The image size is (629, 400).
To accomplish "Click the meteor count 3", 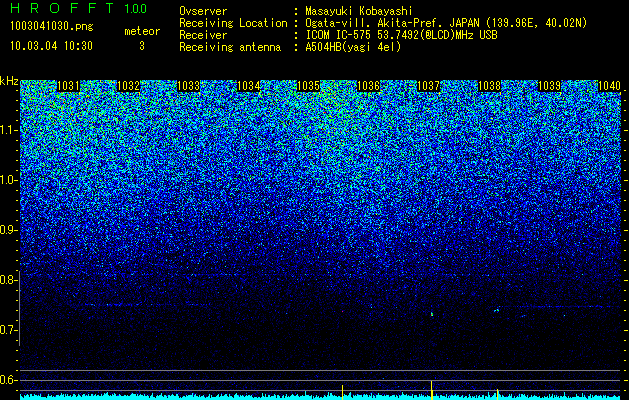I will click(142, 46).
